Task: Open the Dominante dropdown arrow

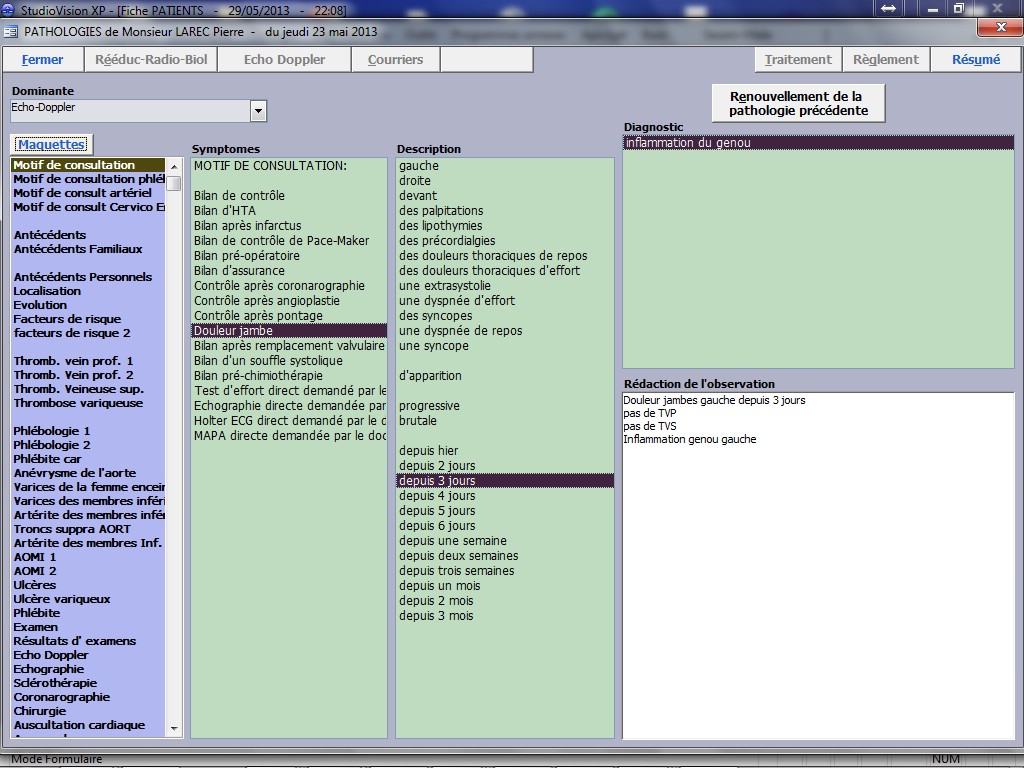Action: coord(258,111)
